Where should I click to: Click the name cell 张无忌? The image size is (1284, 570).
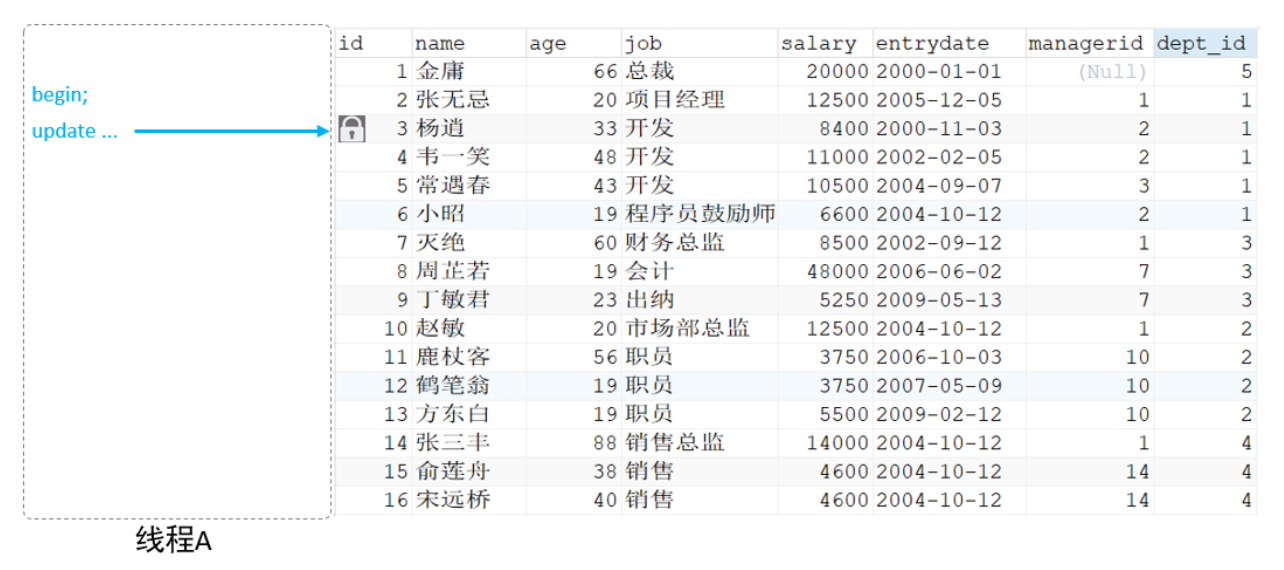click(x=453, y=100)
